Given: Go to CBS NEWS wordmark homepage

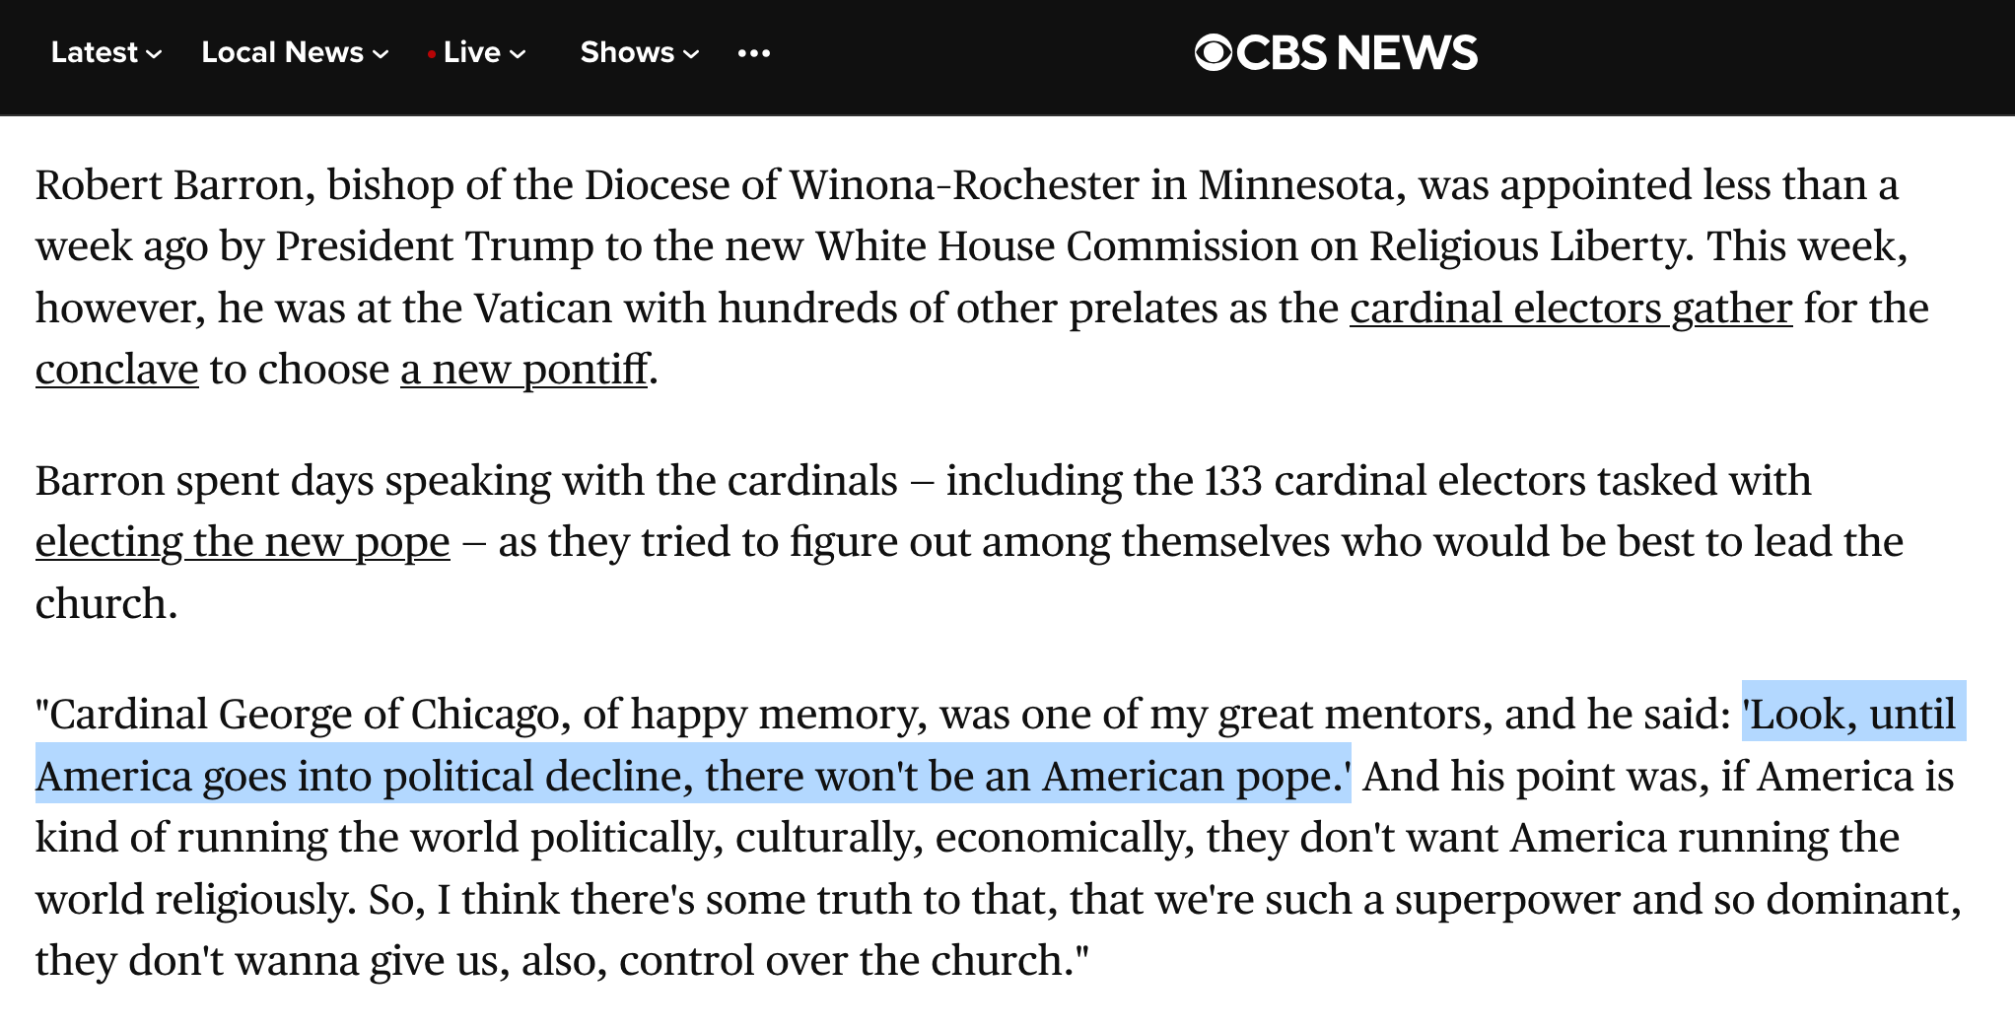Looking at the screenshot, I should pos(1357,53).
